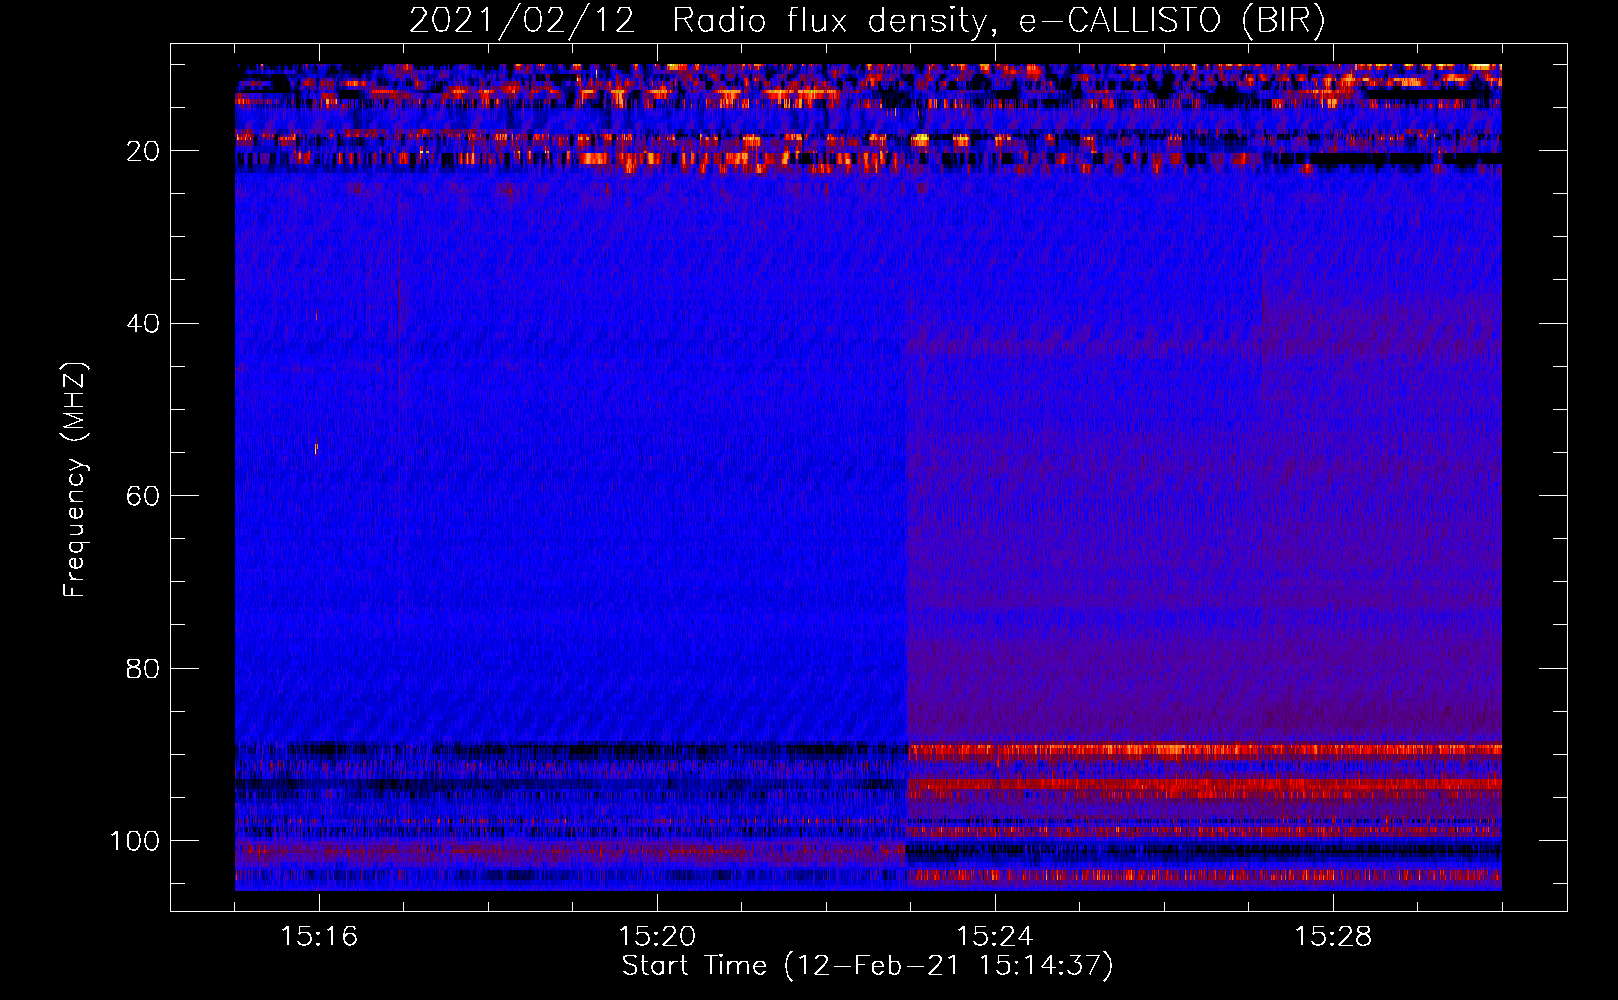Screen dimensions: 1618x1000
Task: Click the "Start Time (12-Feb-21 15:14:37)" label
Action: click(867, 966)
